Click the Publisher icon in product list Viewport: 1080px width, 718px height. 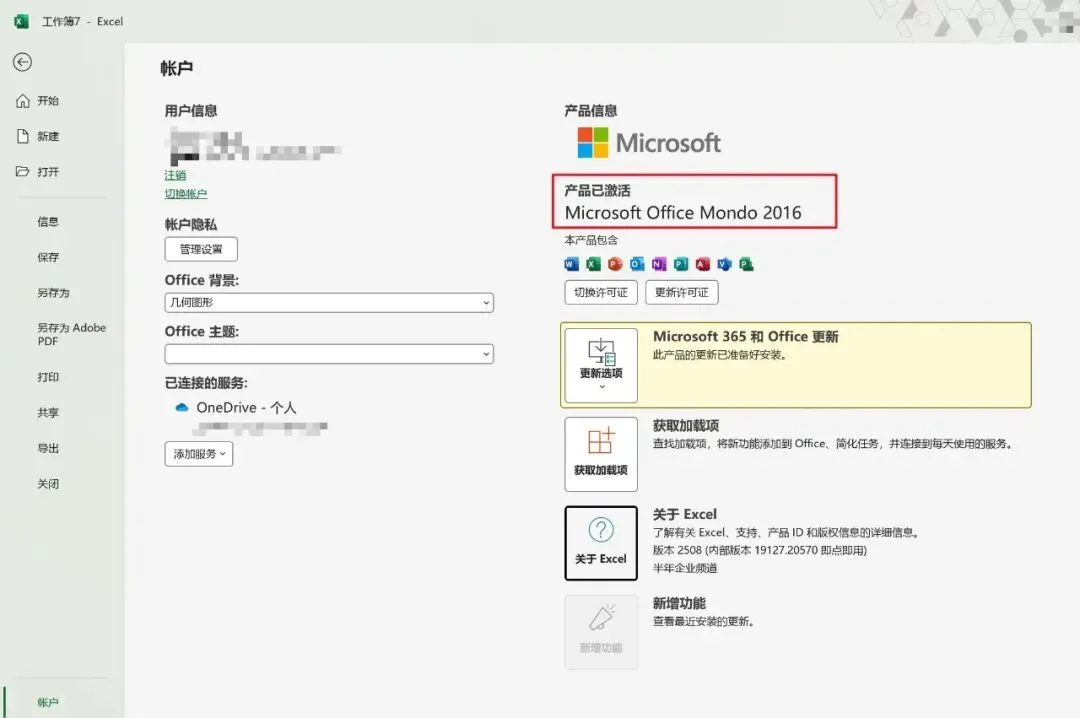[x=681, y=264]
